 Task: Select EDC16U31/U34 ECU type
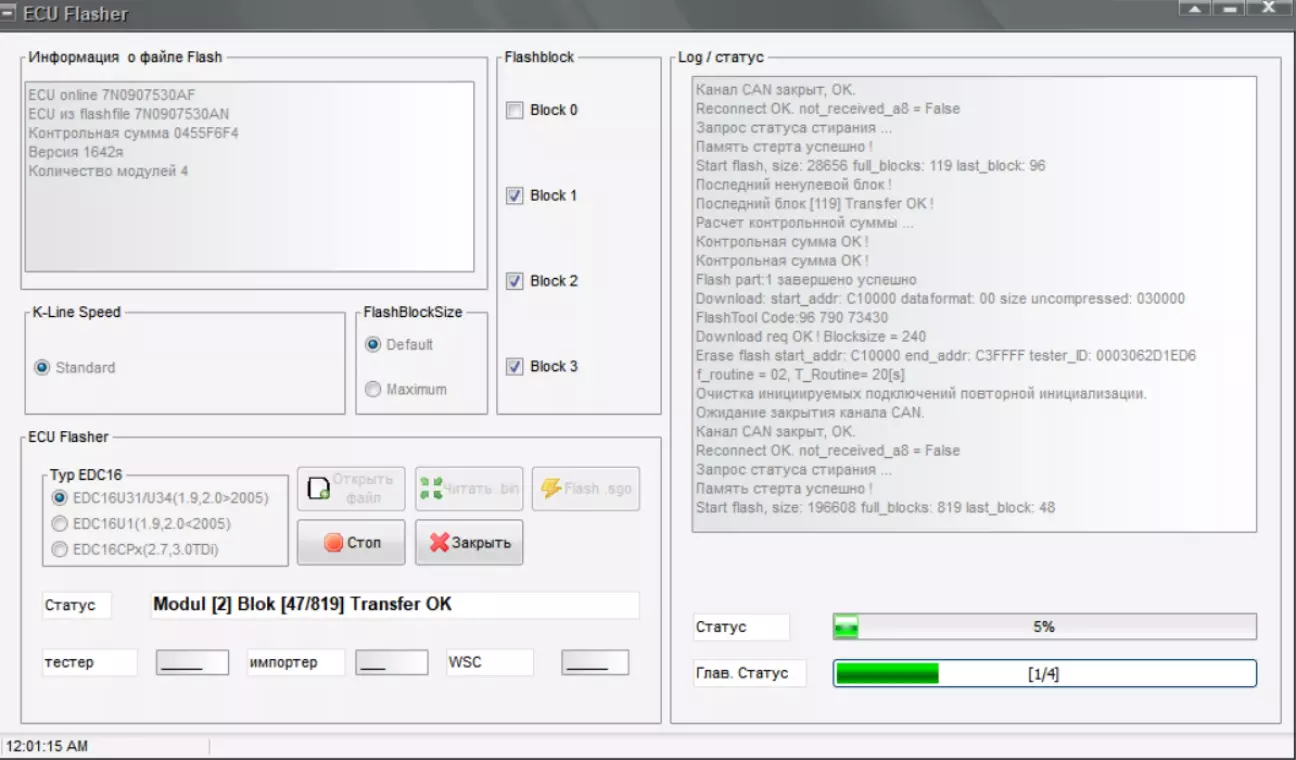60,498
